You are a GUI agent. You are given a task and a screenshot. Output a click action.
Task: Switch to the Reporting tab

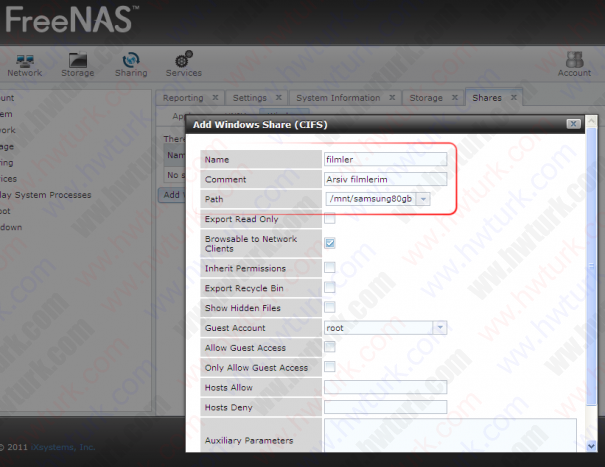(x=183, y=98)
